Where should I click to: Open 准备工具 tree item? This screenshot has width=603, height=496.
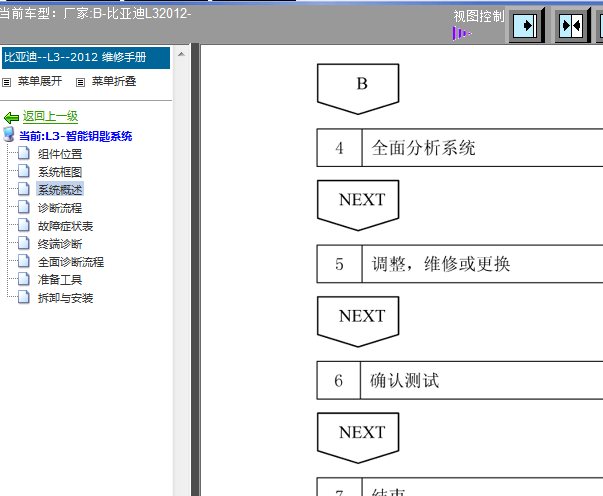[x=60, y=280]
